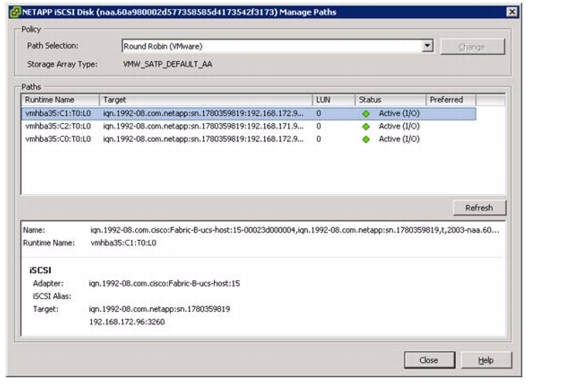Image resolution: width=576 pixels, height=384 pixels.
Task: Open Help for Manage Paths
Action: (486, 360)
